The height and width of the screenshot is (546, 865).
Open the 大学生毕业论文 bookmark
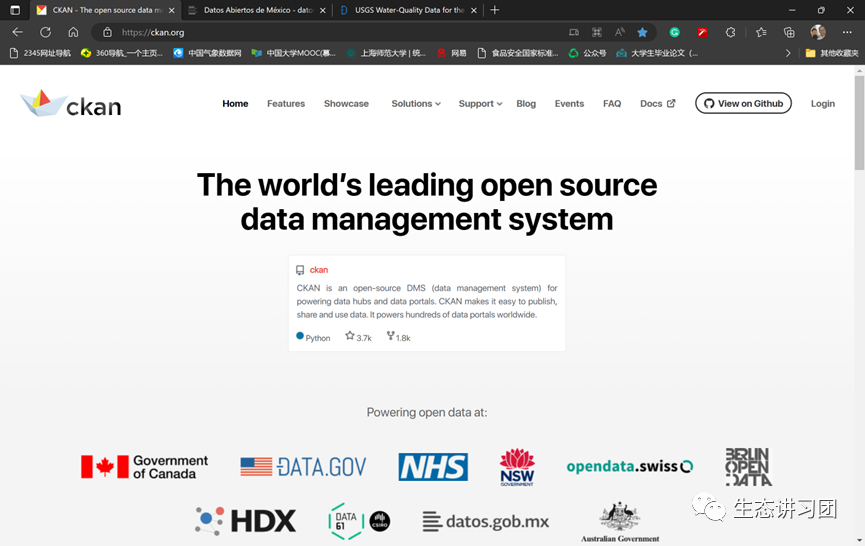657,53
